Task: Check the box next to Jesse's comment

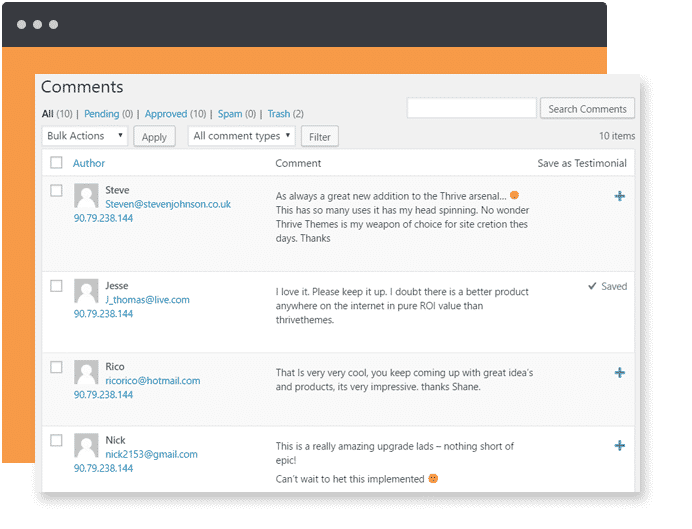Action: (56, 286)
